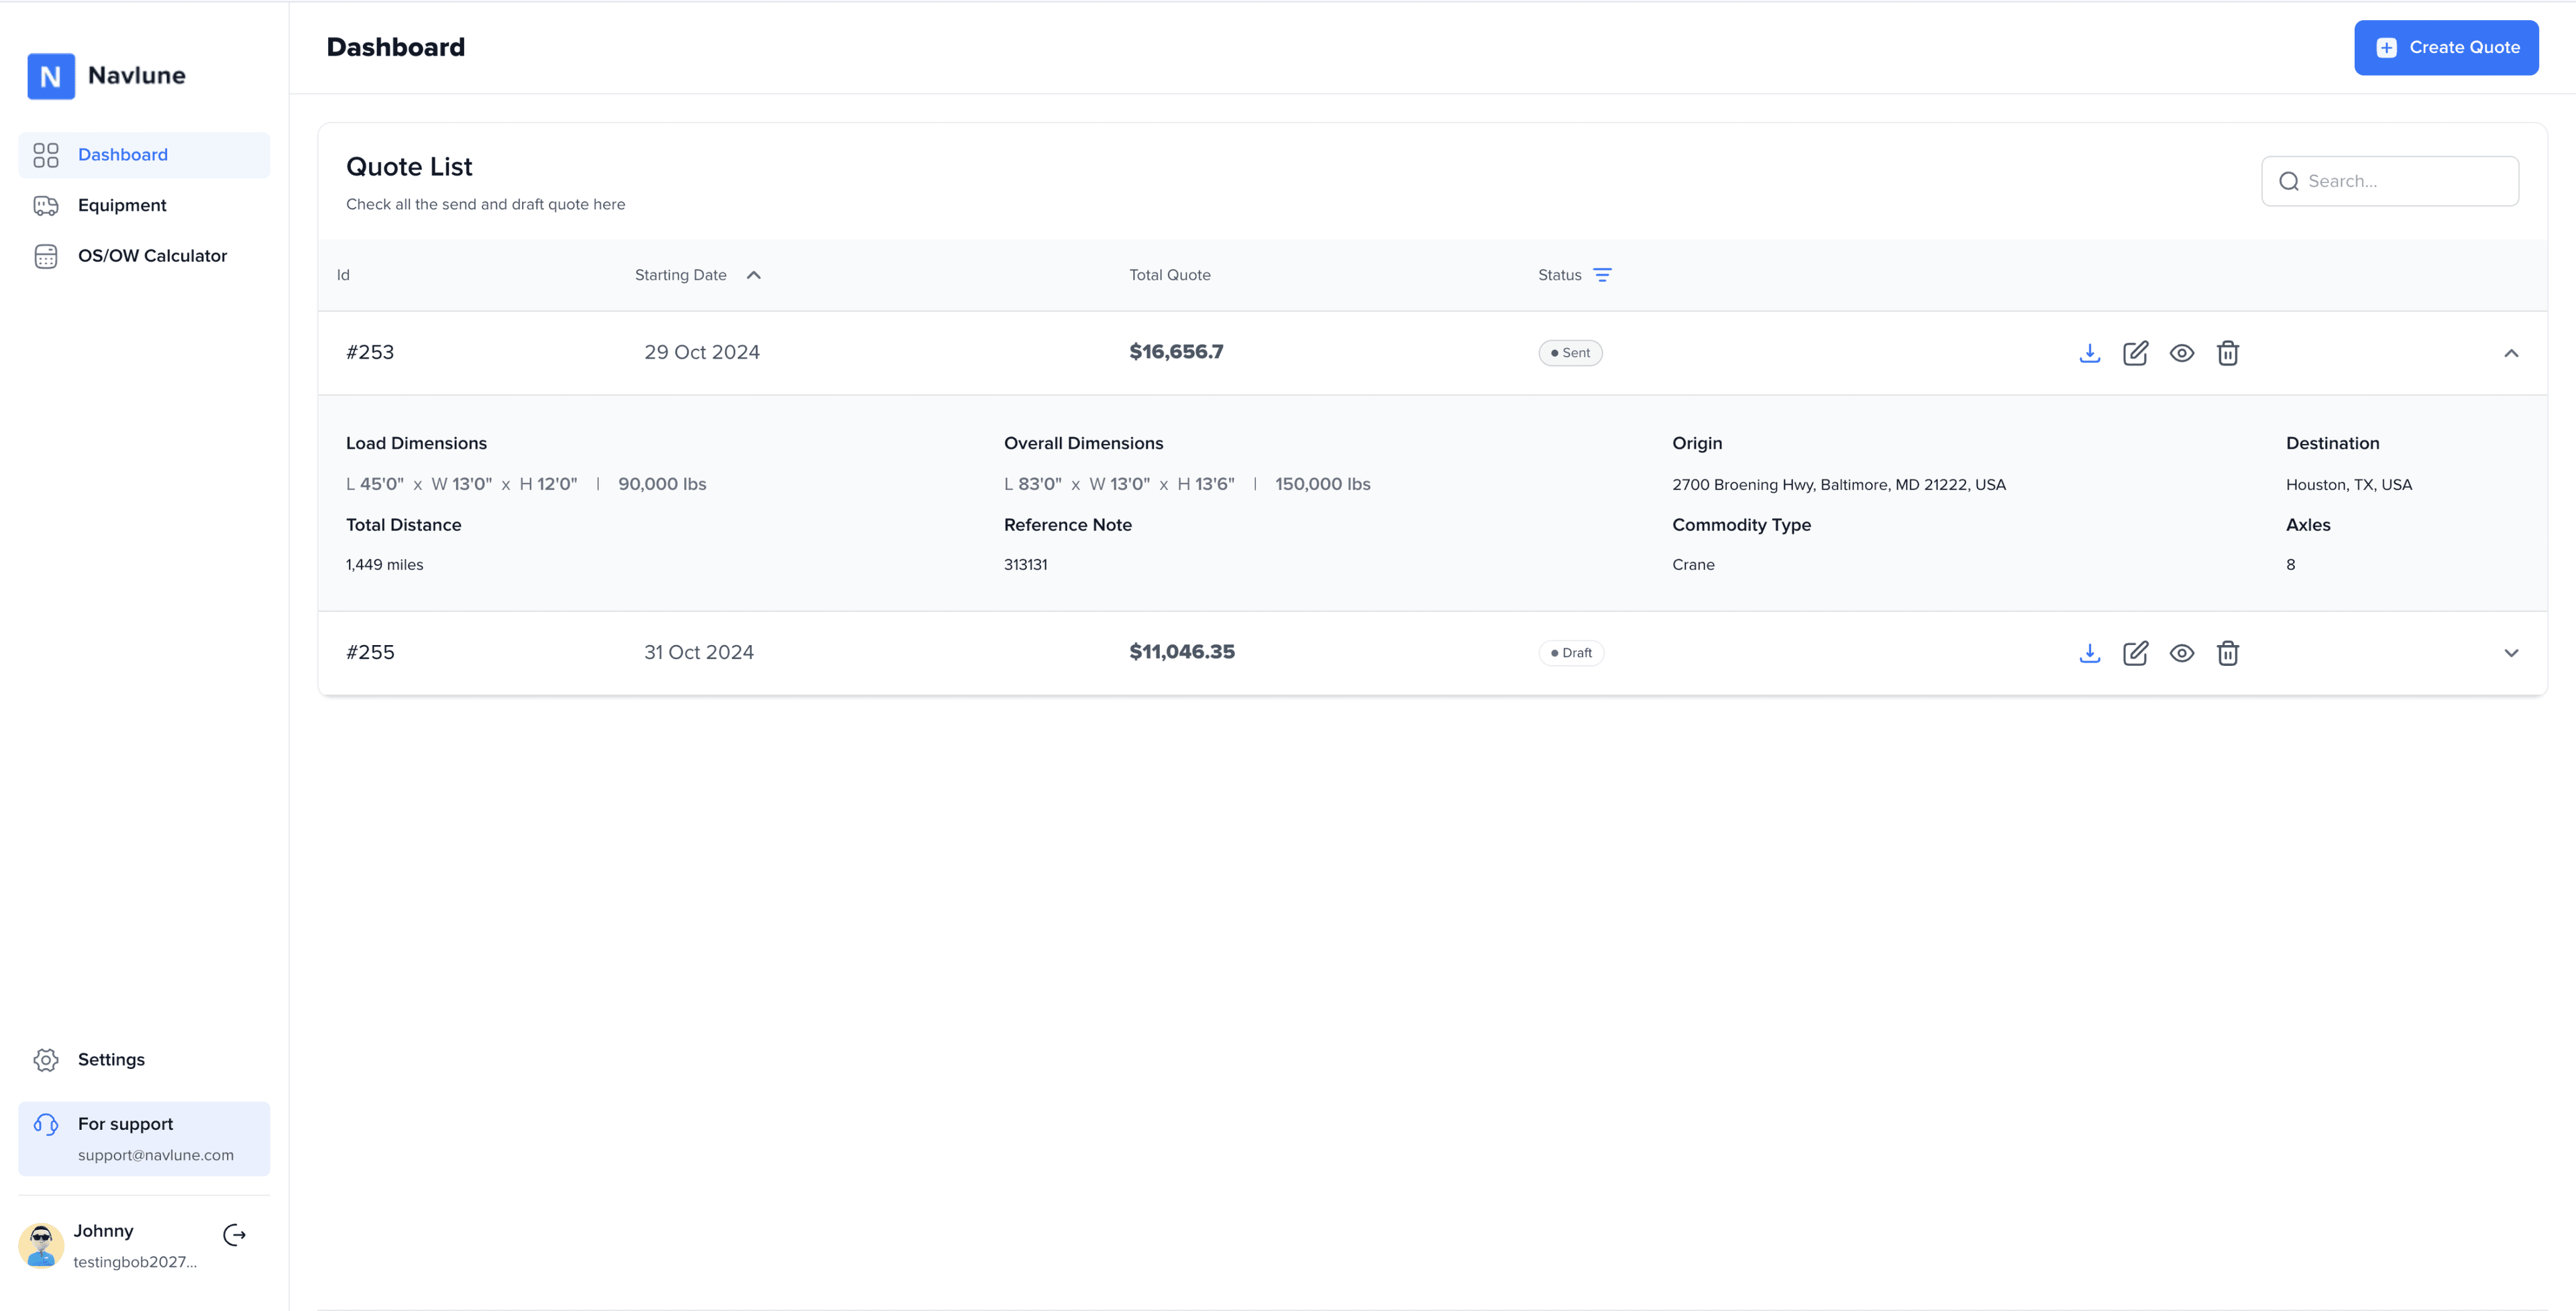Click the Create Quote button

click(x=2446, y=47)
